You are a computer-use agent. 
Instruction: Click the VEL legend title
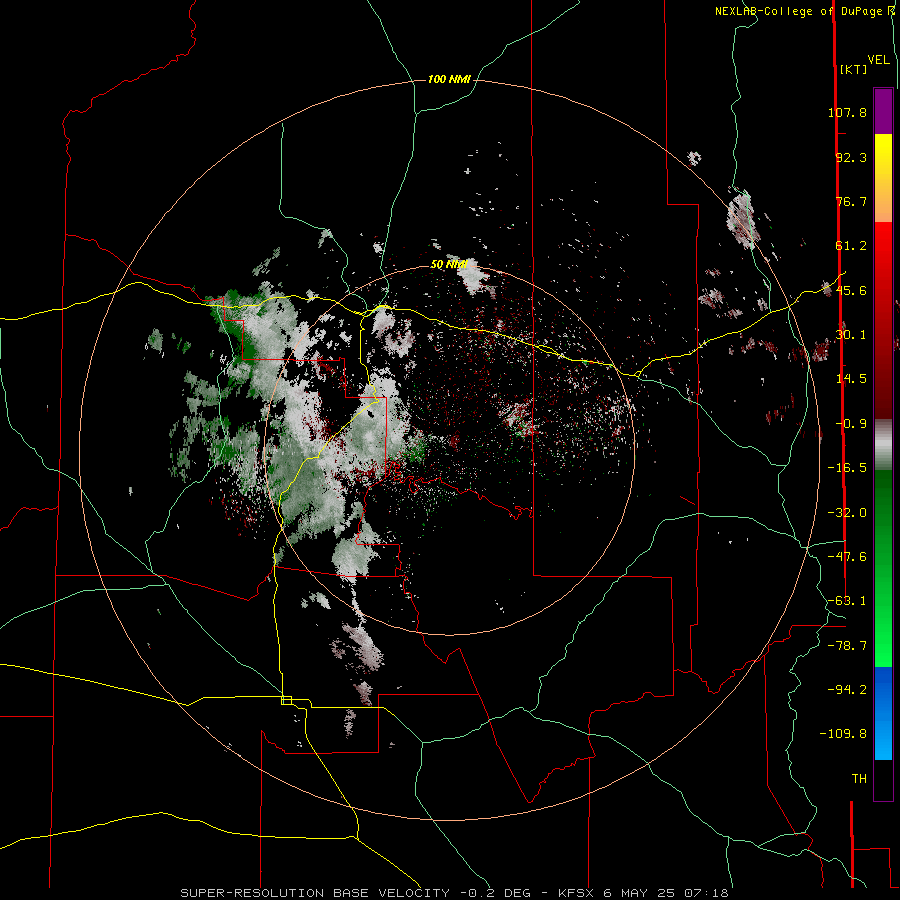pyautogui.click(x=879, y=60)
